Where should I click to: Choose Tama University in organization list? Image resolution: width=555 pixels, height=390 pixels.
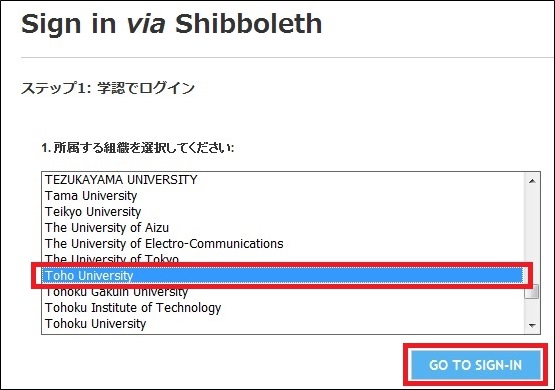click(282, 196)
